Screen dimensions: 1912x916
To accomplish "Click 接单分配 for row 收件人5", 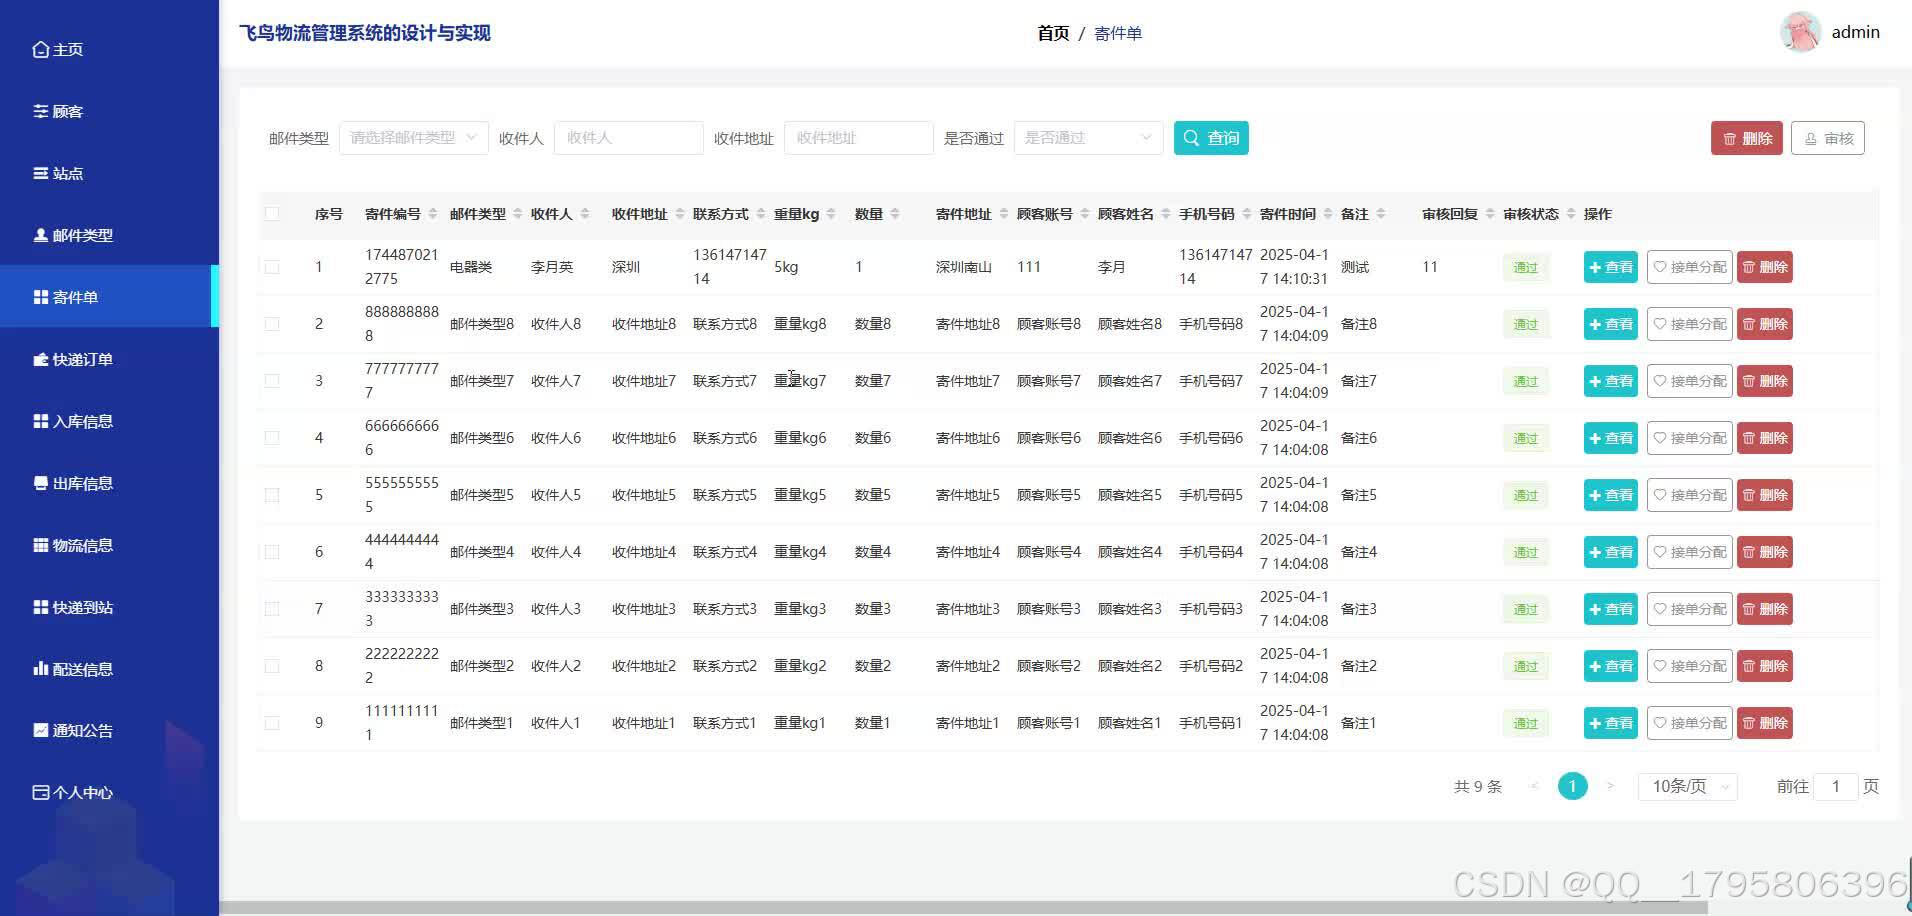I will [x=1689, y=495].
